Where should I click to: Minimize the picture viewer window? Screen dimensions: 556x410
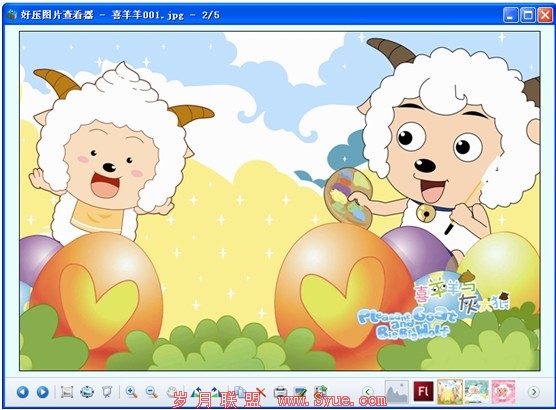click(511, 15)
